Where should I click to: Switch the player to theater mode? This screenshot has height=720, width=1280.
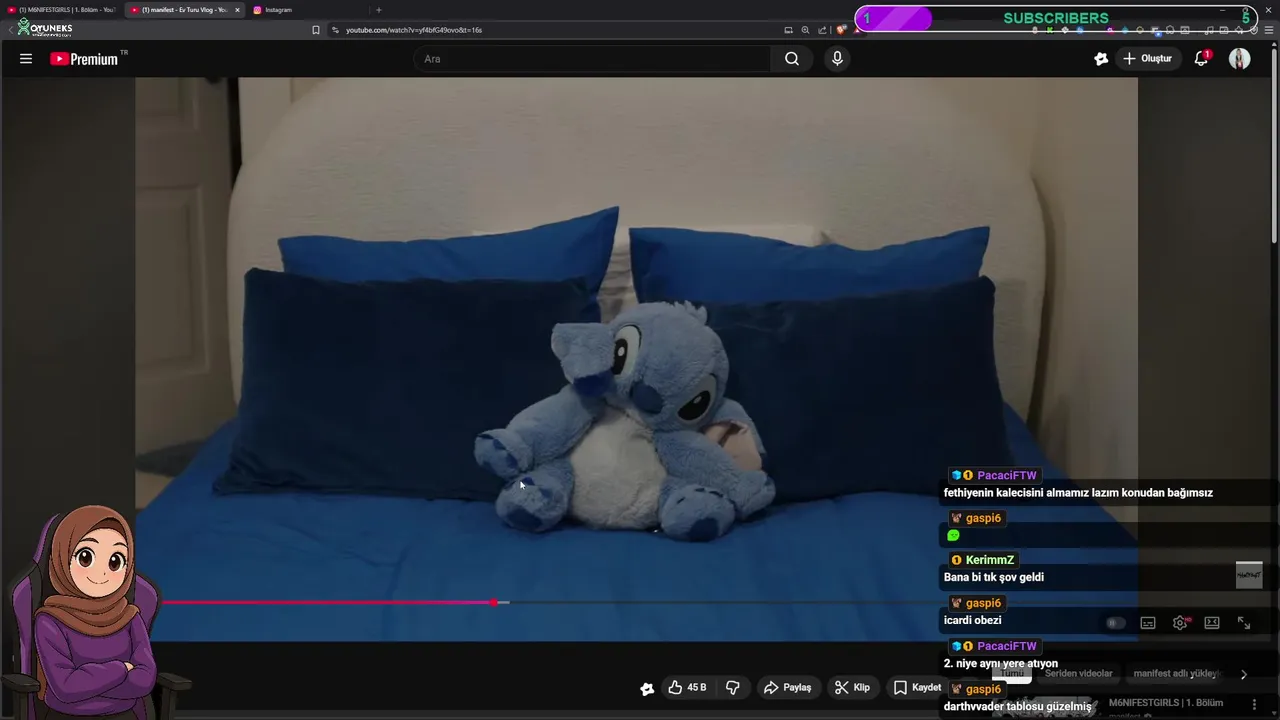point(1212,623)
